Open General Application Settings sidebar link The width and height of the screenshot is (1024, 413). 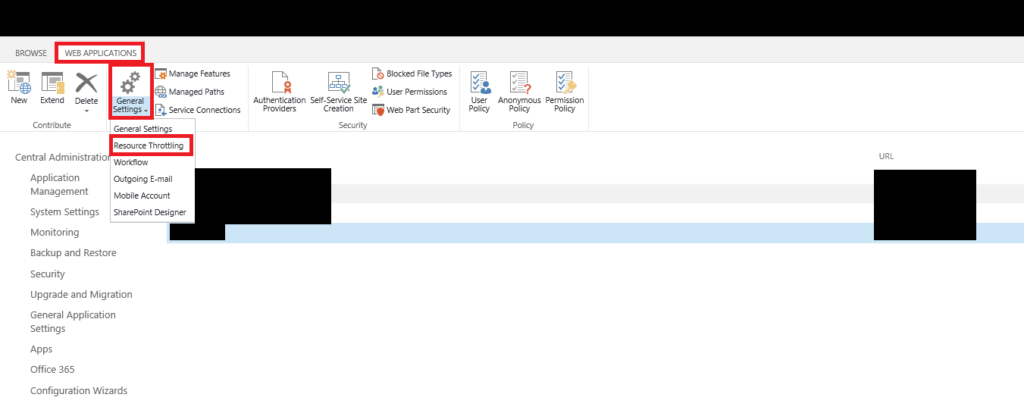[73, 322]
